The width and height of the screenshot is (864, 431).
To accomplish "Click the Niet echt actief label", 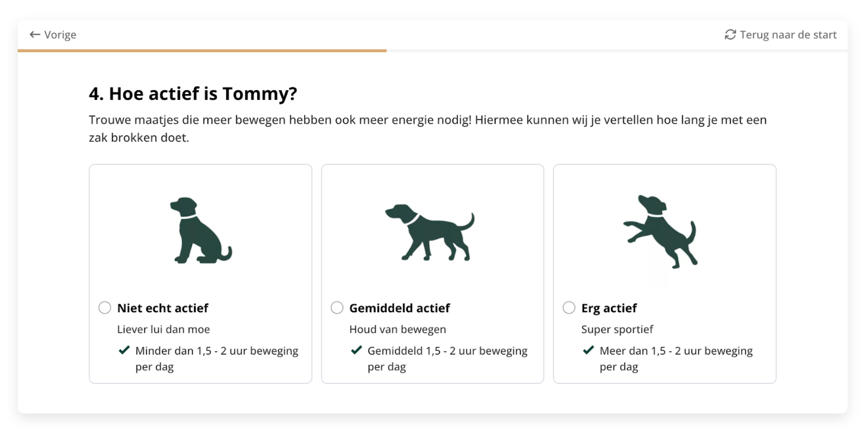I will point(163,308).
